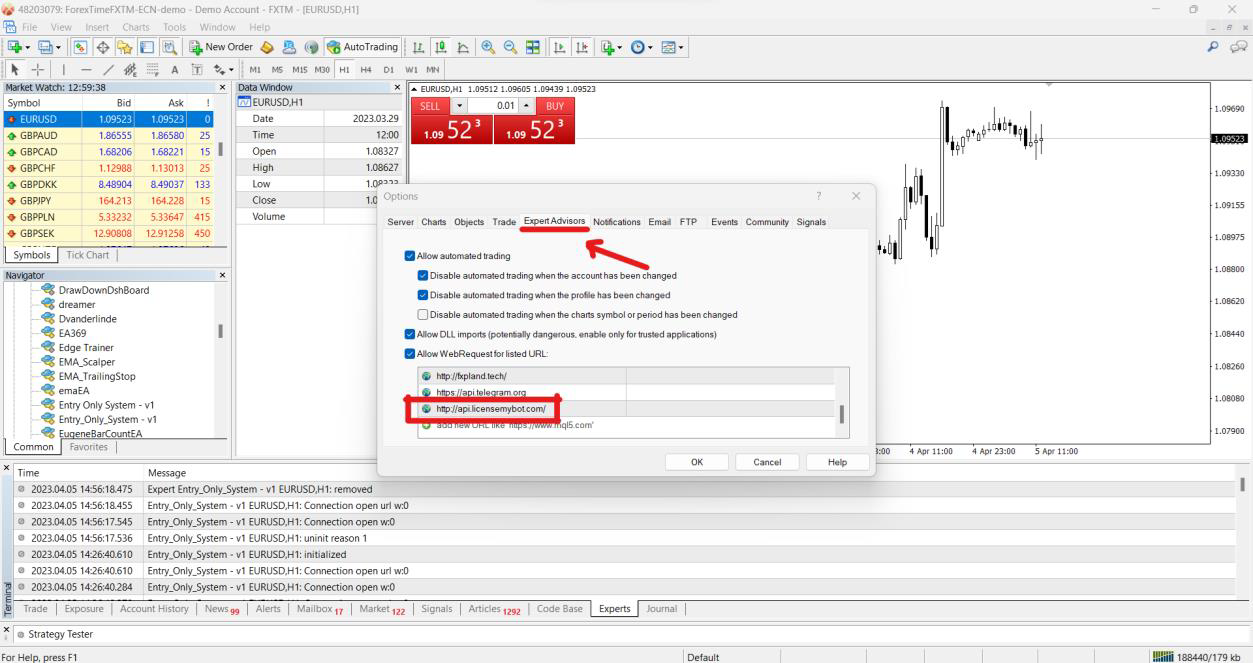
Task: Enable disable trading when chart symbol changed
Action: coord(423,315)
